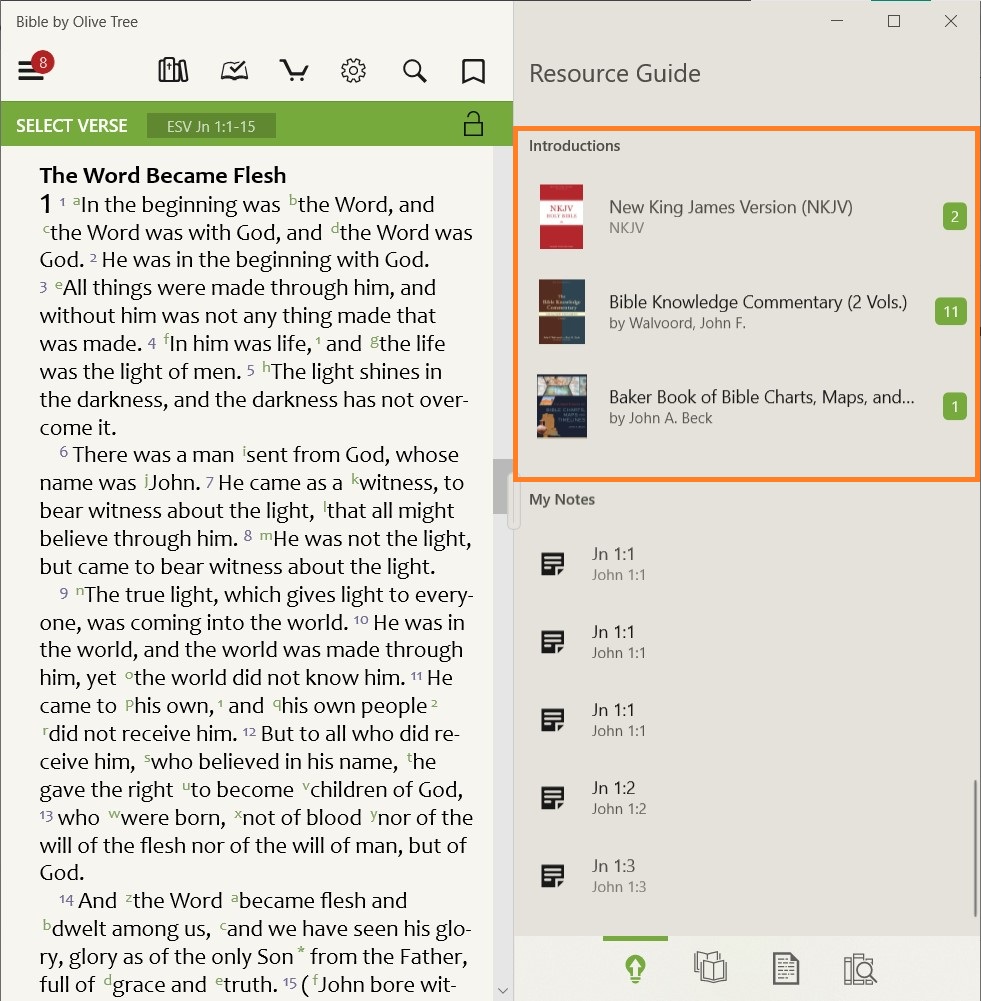981x1001 pixels.
Task: Select the Resource Guide lightbulb tab
Action: tap(635, 968)
